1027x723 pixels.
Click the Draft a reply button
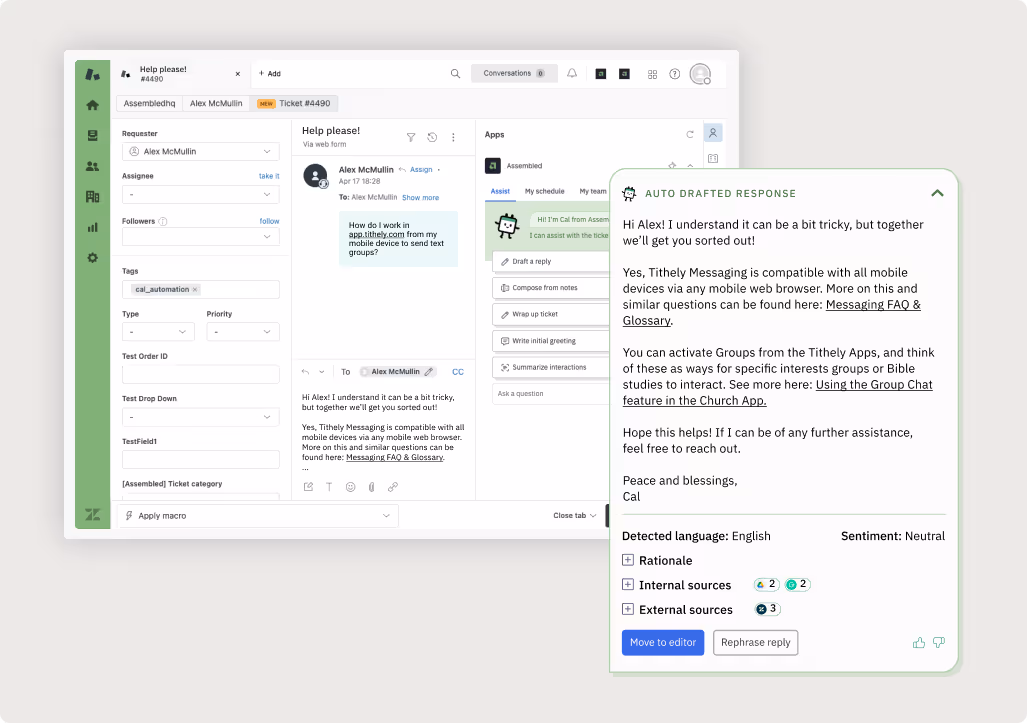coord(551,261)
